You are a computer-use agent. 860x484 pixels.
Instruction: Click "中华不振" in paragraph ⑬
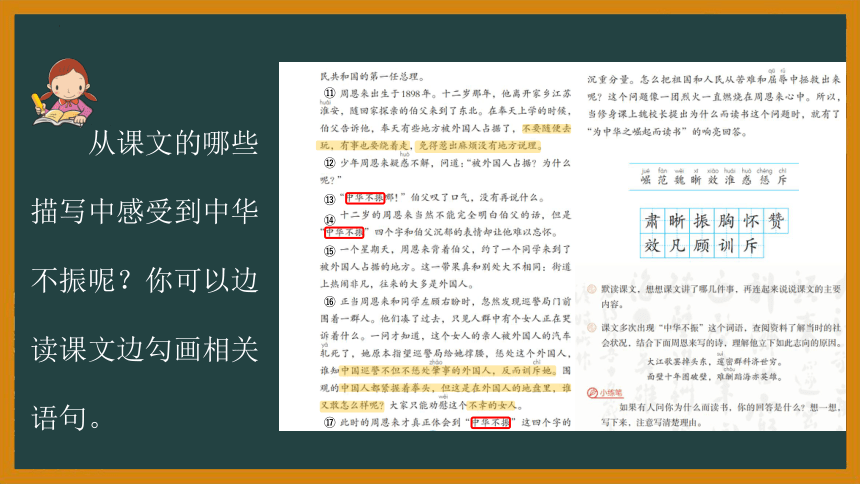pyautogui.click(x=365, y=198)
